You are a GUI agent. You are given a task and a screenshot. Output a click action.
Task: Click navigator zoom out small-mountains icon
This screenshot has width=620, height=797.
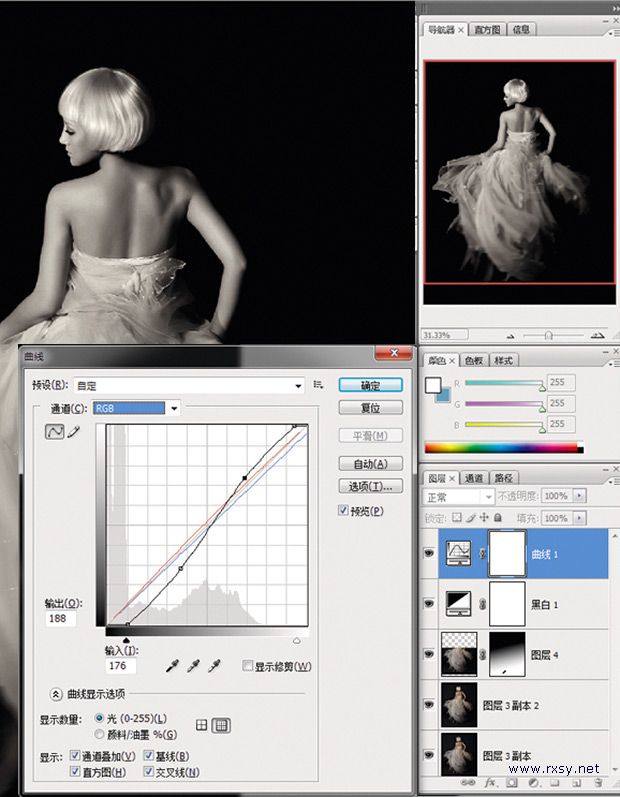click(x=510, y=336)
